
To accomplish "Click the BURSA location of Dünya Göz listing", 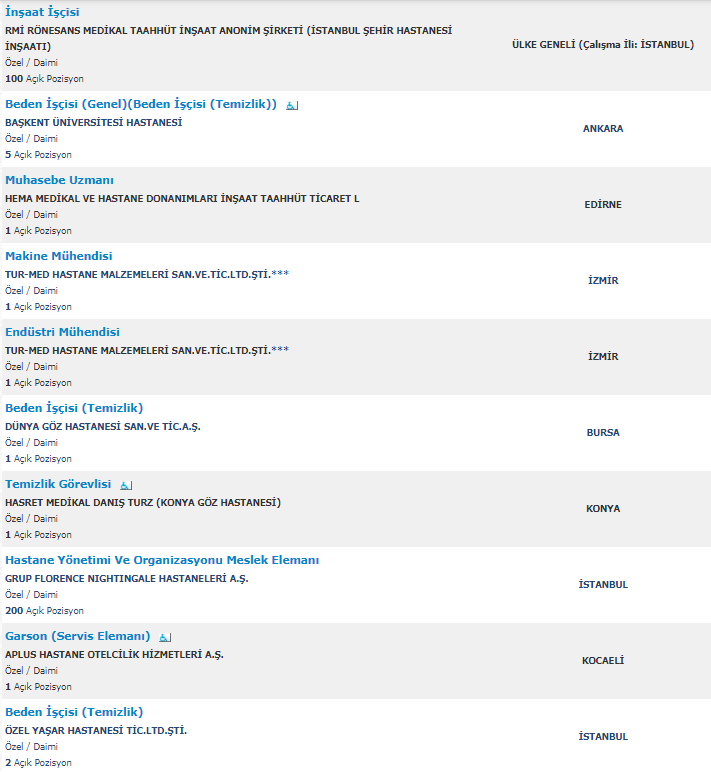I will pyautogui.click(x=603, y=433).
